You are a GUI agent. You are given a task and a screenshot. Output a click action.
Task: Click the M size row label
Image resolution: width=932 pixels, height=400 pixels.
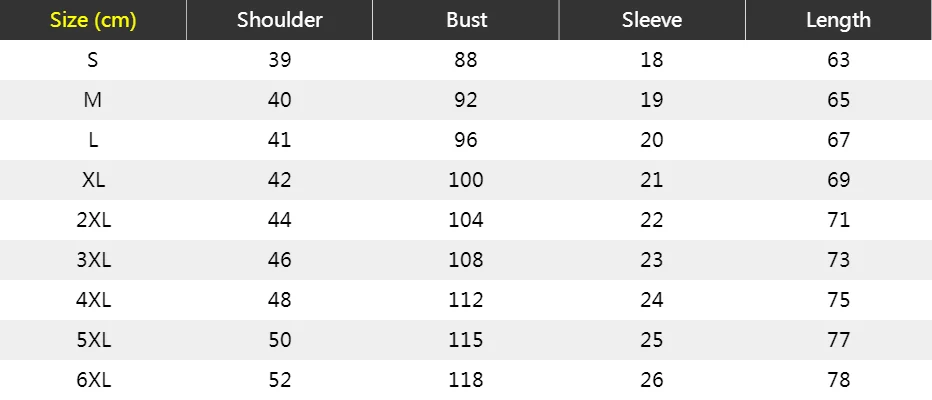(93, 100)
